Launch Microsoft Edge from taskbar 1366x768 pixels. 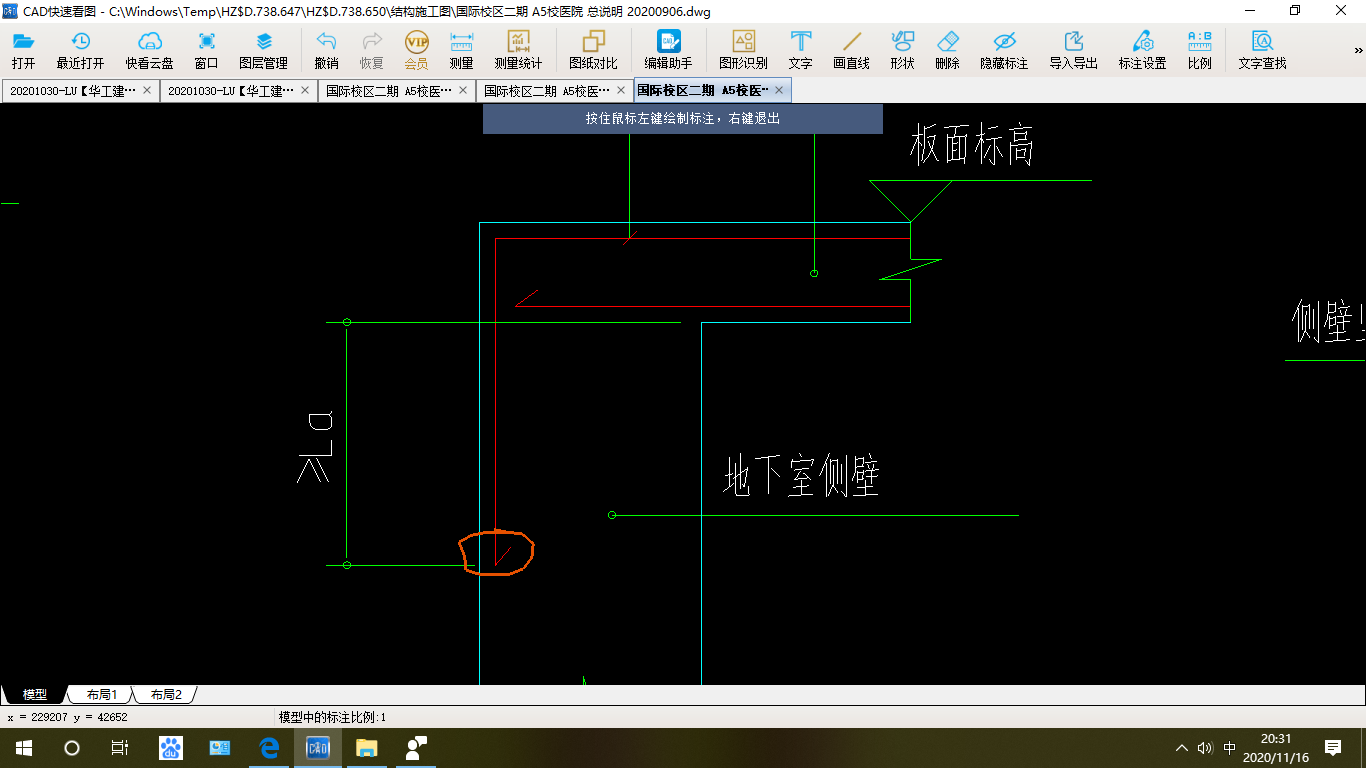pos(269,748)
